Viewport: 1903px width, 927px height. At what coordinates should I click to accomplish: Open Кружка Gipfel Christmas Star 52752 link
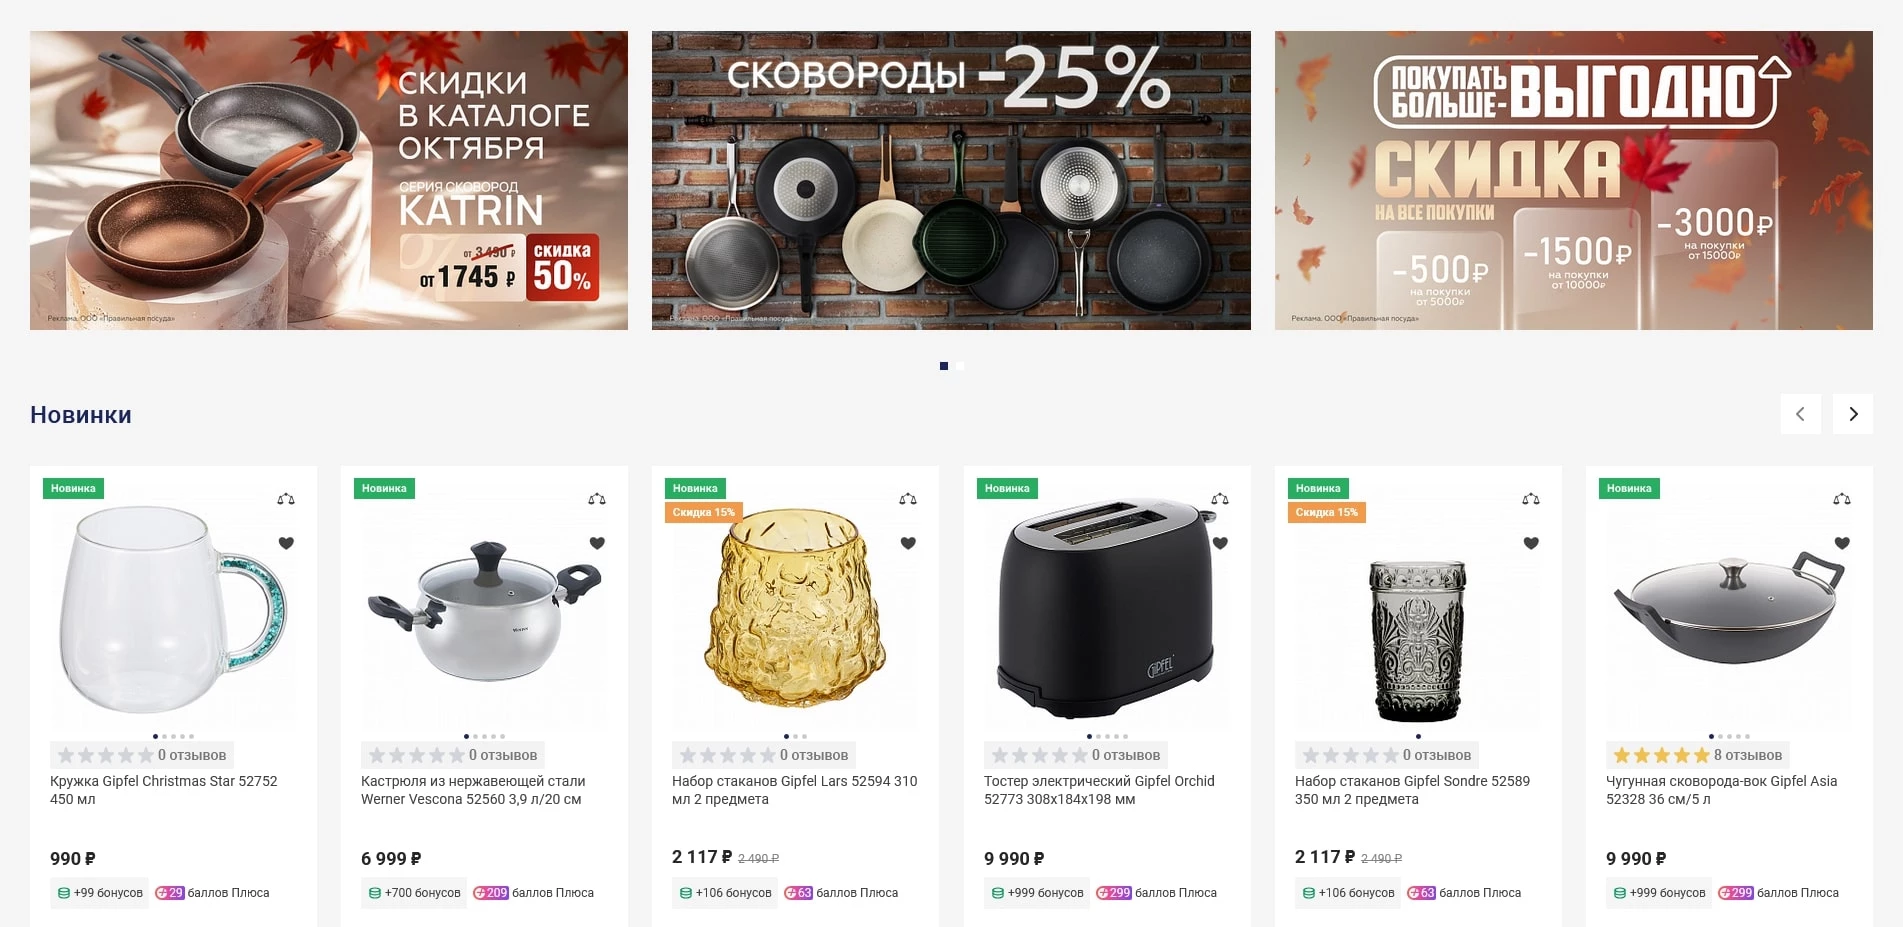(x=164, y=790)
